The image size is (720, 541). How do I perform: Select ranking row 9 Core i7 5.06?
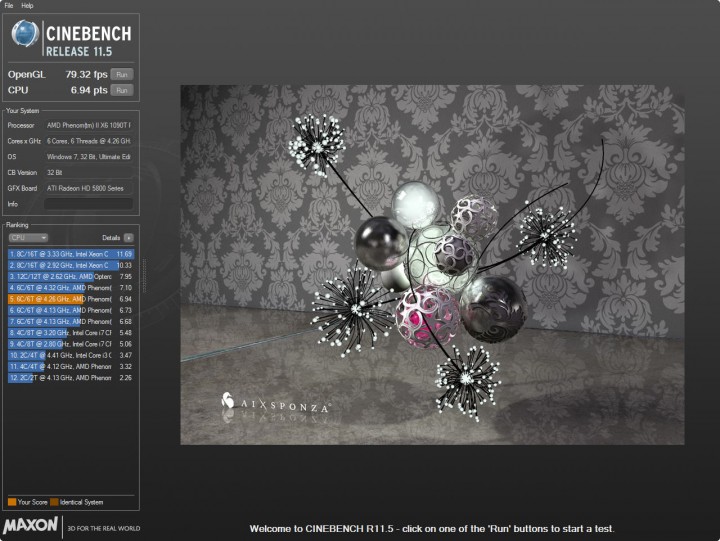pos(71,344)
